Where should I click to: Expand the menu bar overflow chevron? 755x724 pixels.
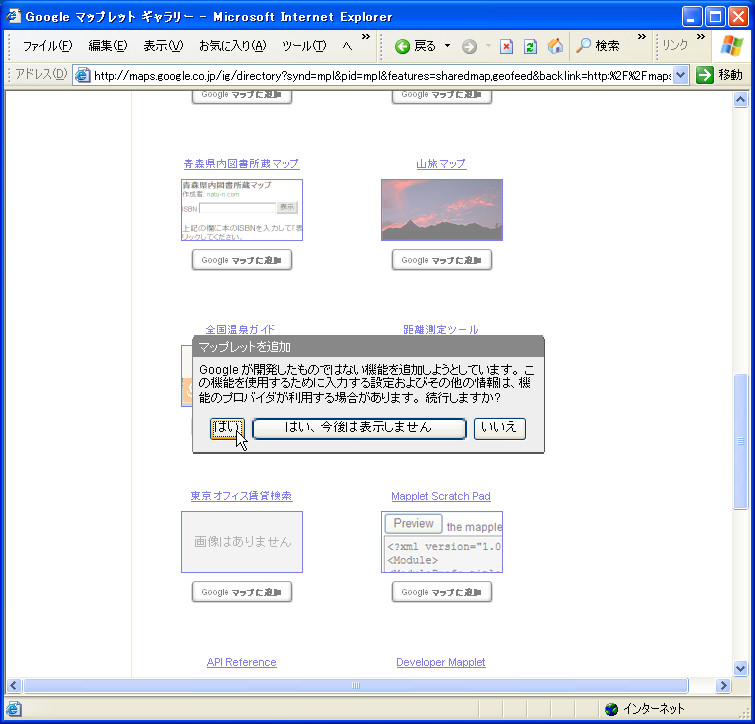366,37
